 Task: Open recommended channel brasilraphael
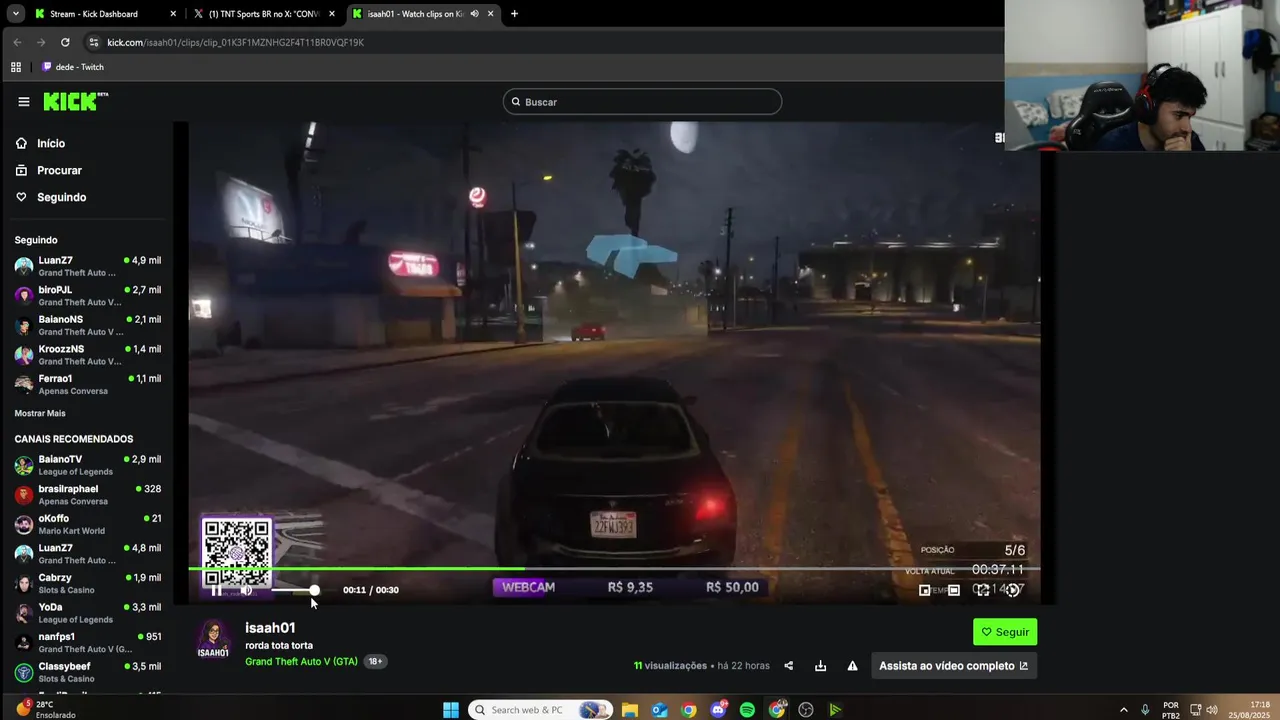[x=88, y=494]
